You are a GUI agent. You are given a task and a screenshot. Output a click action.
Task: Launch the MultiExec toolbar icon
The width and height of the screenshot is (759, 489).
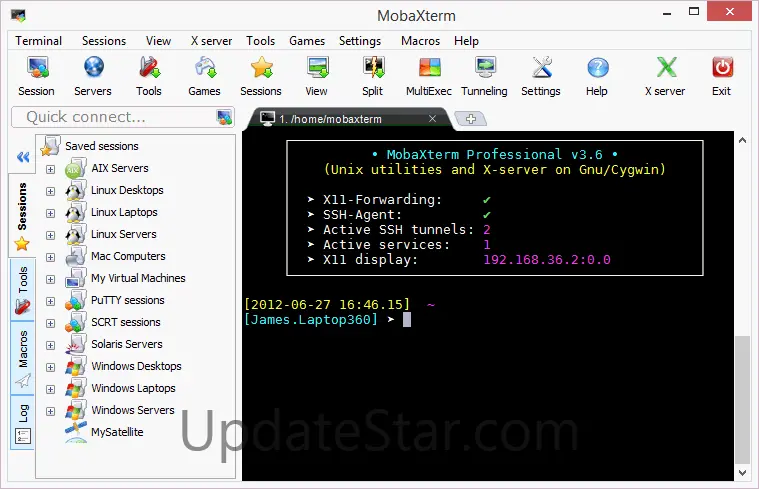[x=429, y=68]
